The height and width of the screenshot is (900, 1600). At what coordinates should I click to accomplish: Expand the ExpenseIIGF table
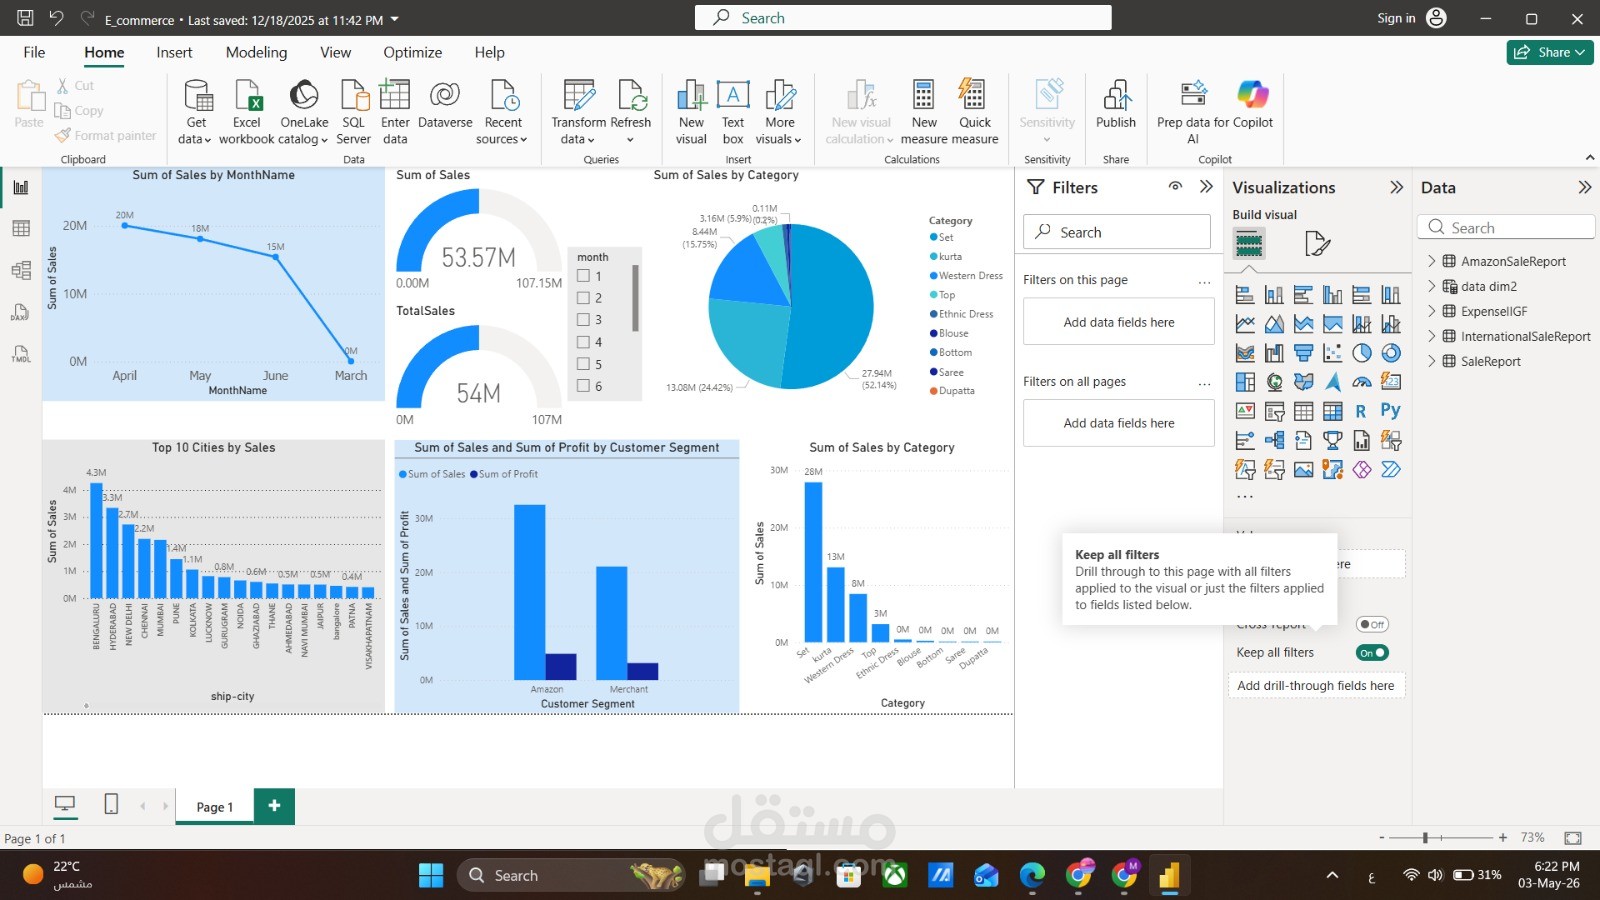click(x=1431, y=311)
